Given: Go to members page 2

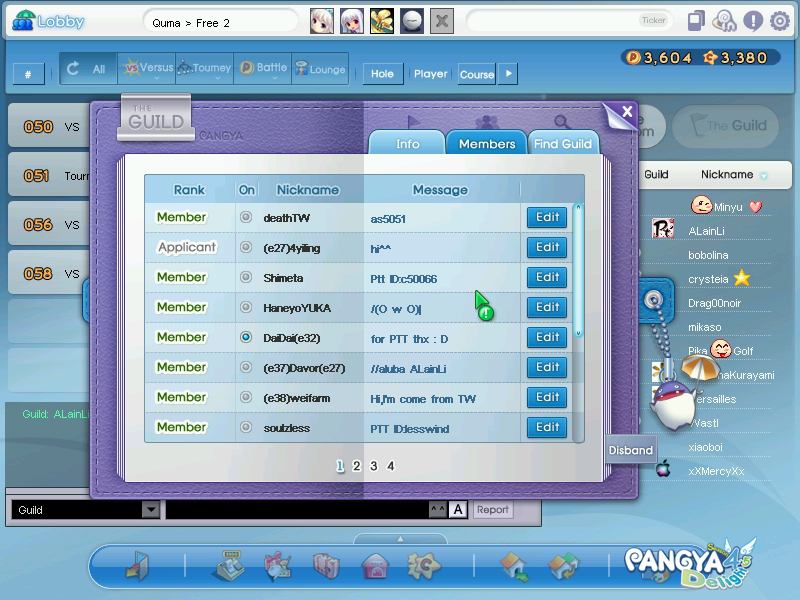Looking at the screenshot, I should coord(357,466).
